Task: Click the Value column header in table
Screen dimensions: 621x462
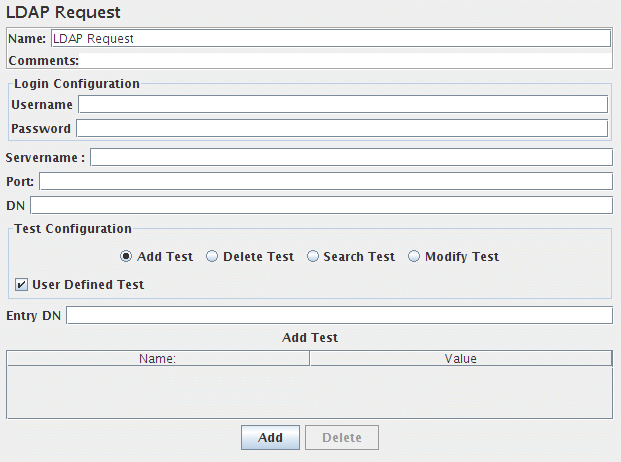Action: click(460, 358)
